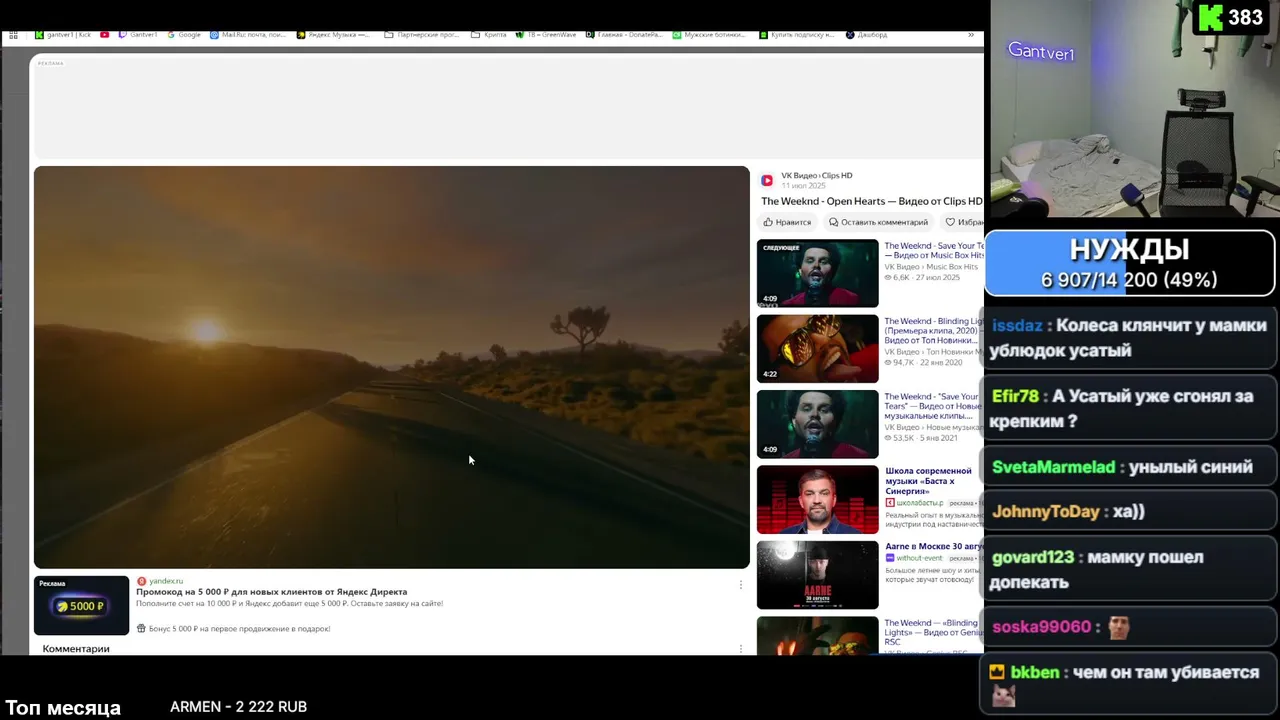Click the emote in soska99060's message

point(1119,628)
